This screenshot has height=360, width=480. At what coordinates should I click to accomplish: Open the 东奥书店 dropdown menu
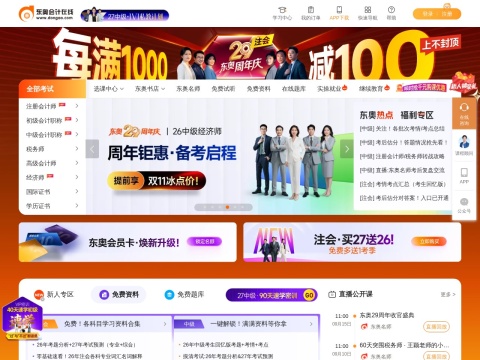coord(150,89)
